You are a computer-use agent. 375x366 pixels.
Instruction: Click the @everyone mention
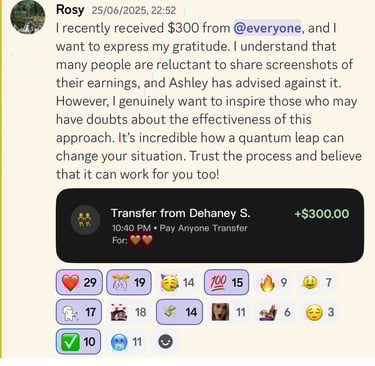click(x=267, y=28)
